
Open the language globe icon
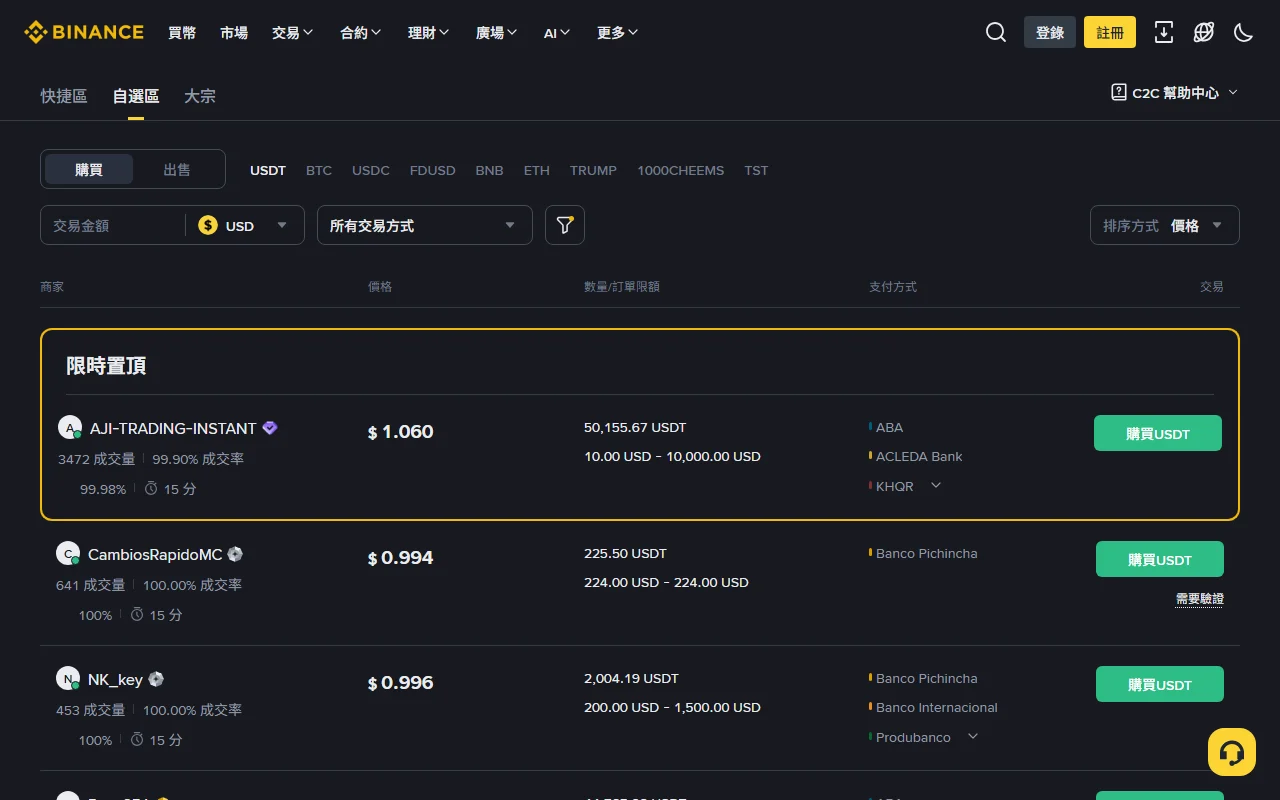[1204, 32]
